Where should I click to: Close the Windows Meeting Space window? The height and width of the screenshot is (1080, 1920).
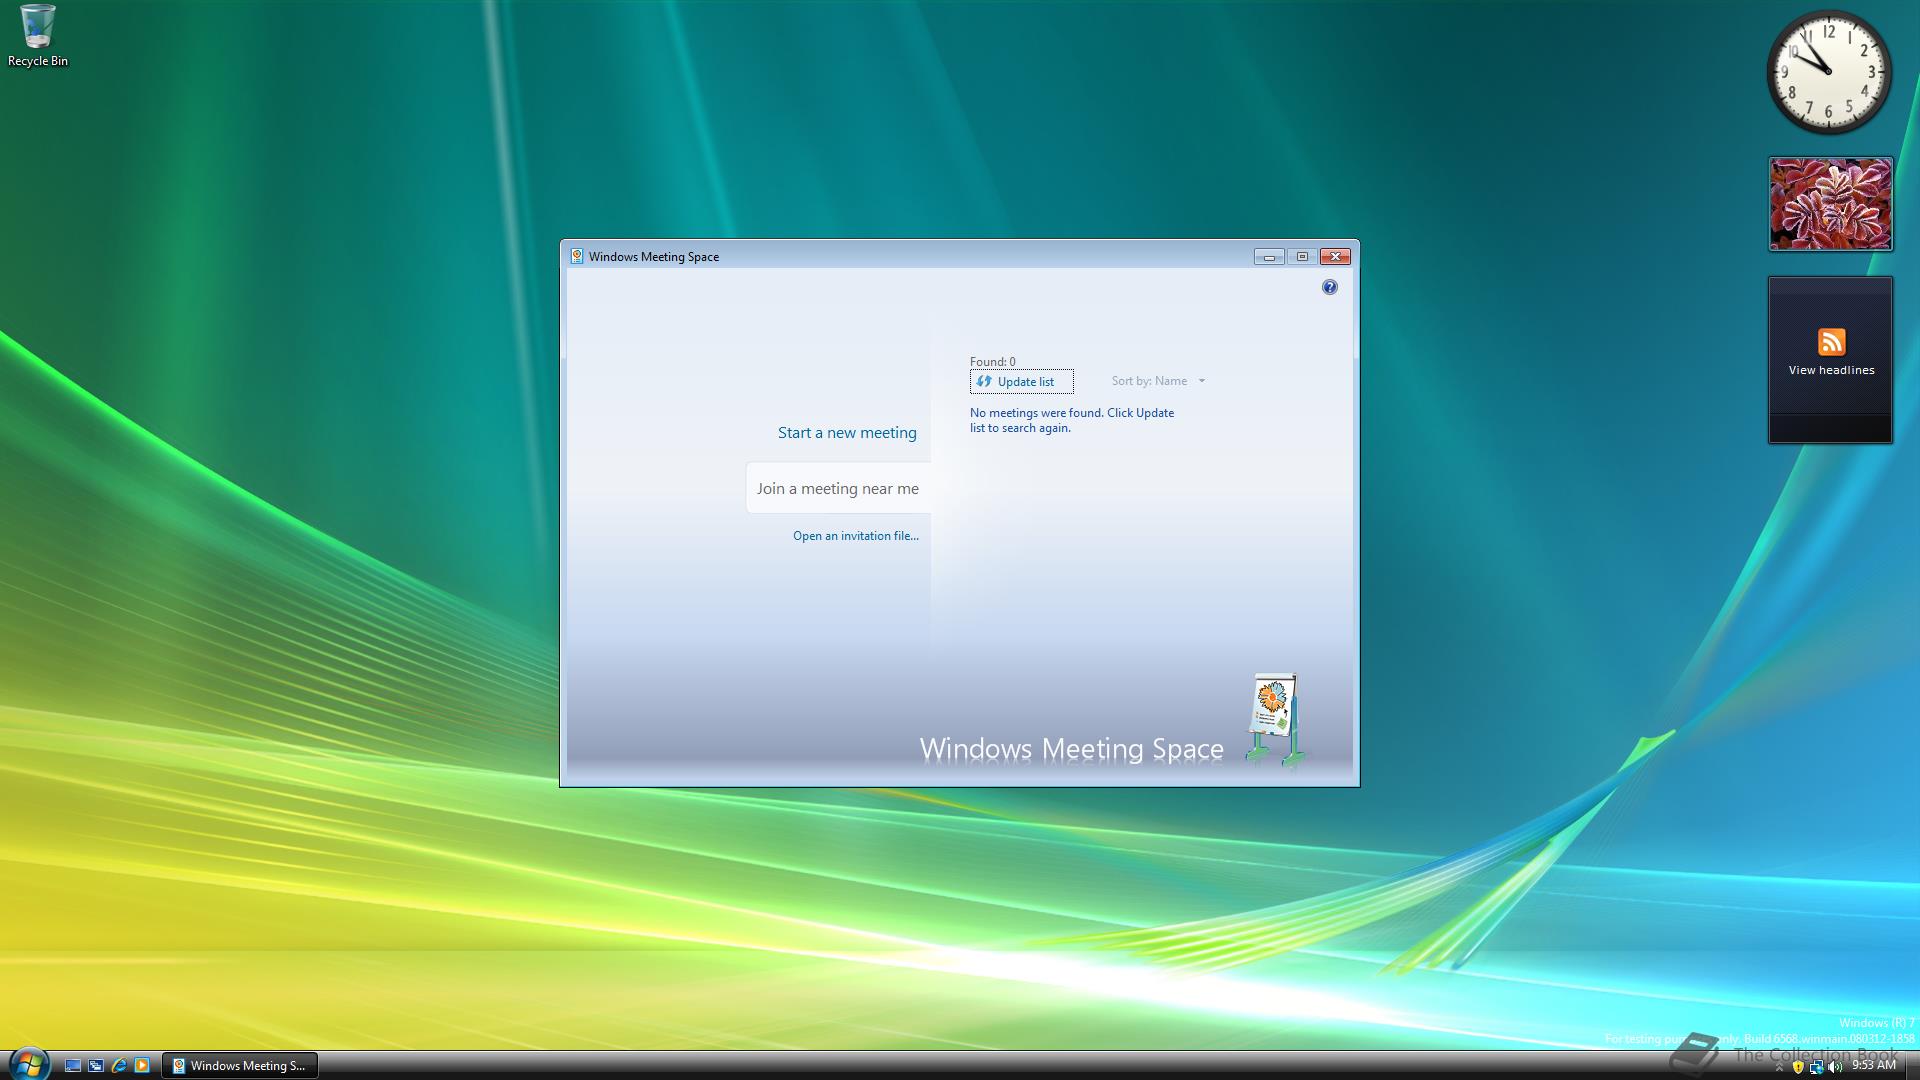click(x=1335, y=257)
